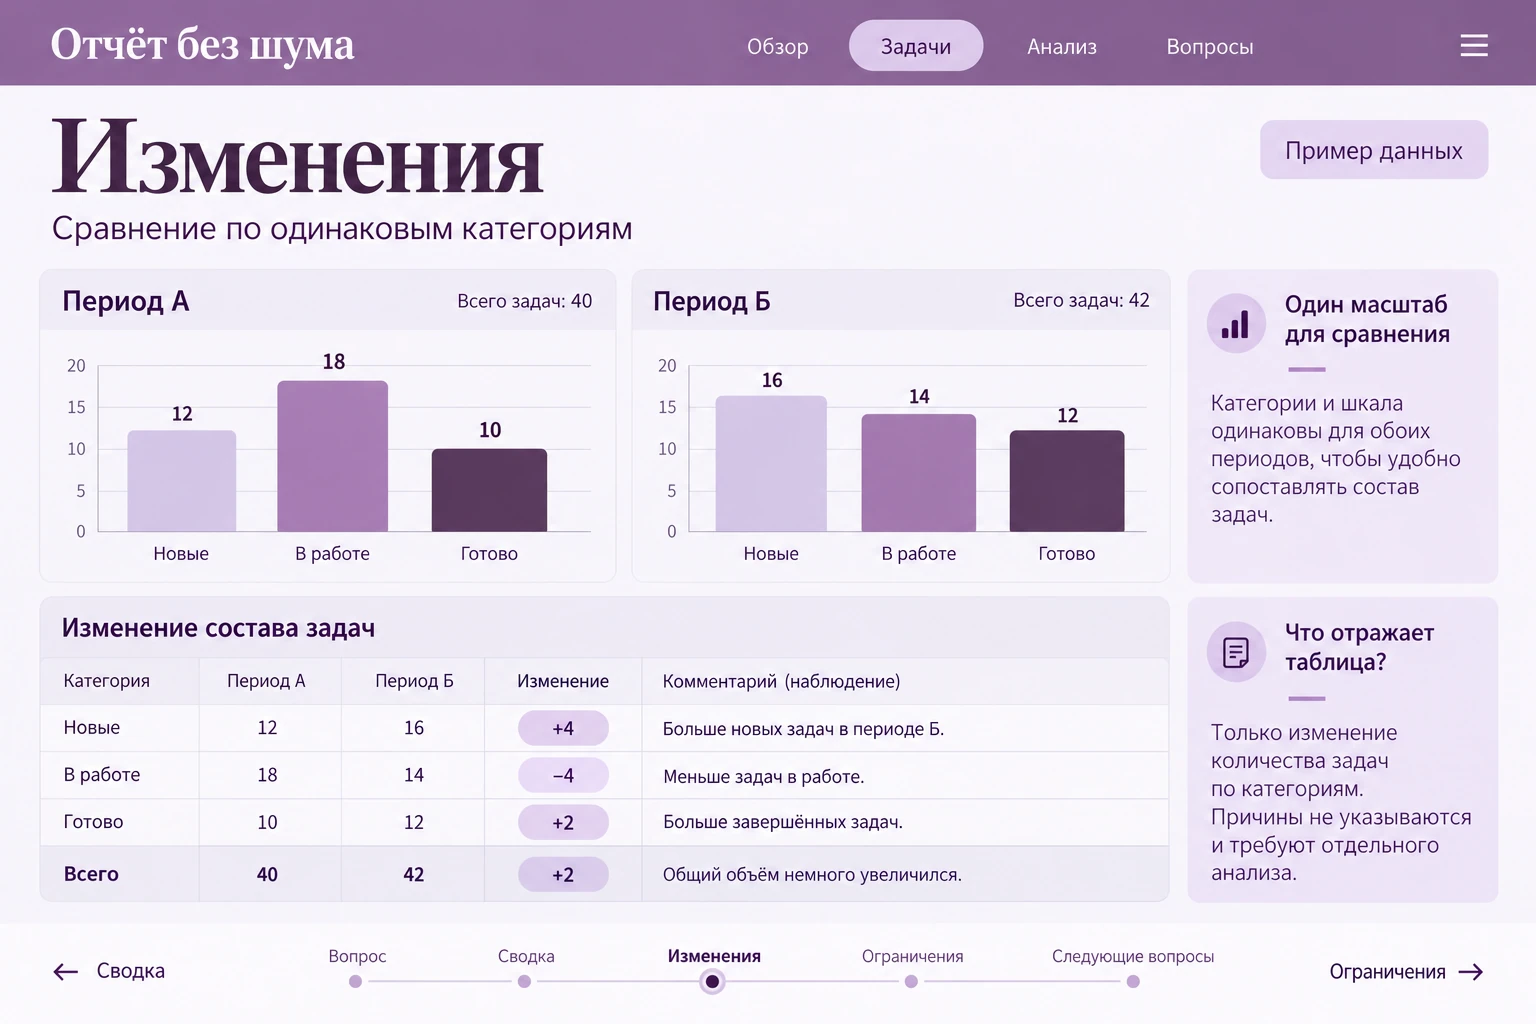Click the −4 change badge for В работе

point(563,775)
